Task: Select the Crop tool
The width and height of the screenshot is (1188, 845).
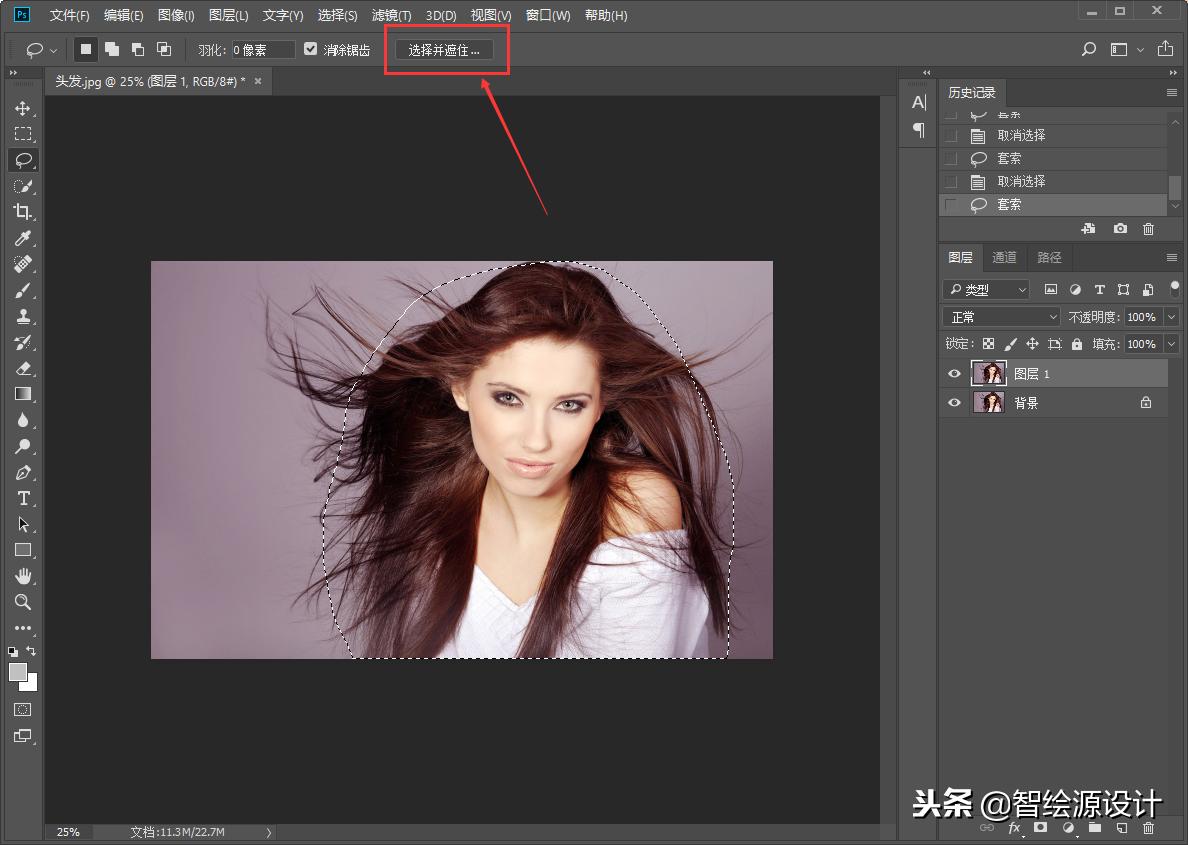Action: coord(22,212)
